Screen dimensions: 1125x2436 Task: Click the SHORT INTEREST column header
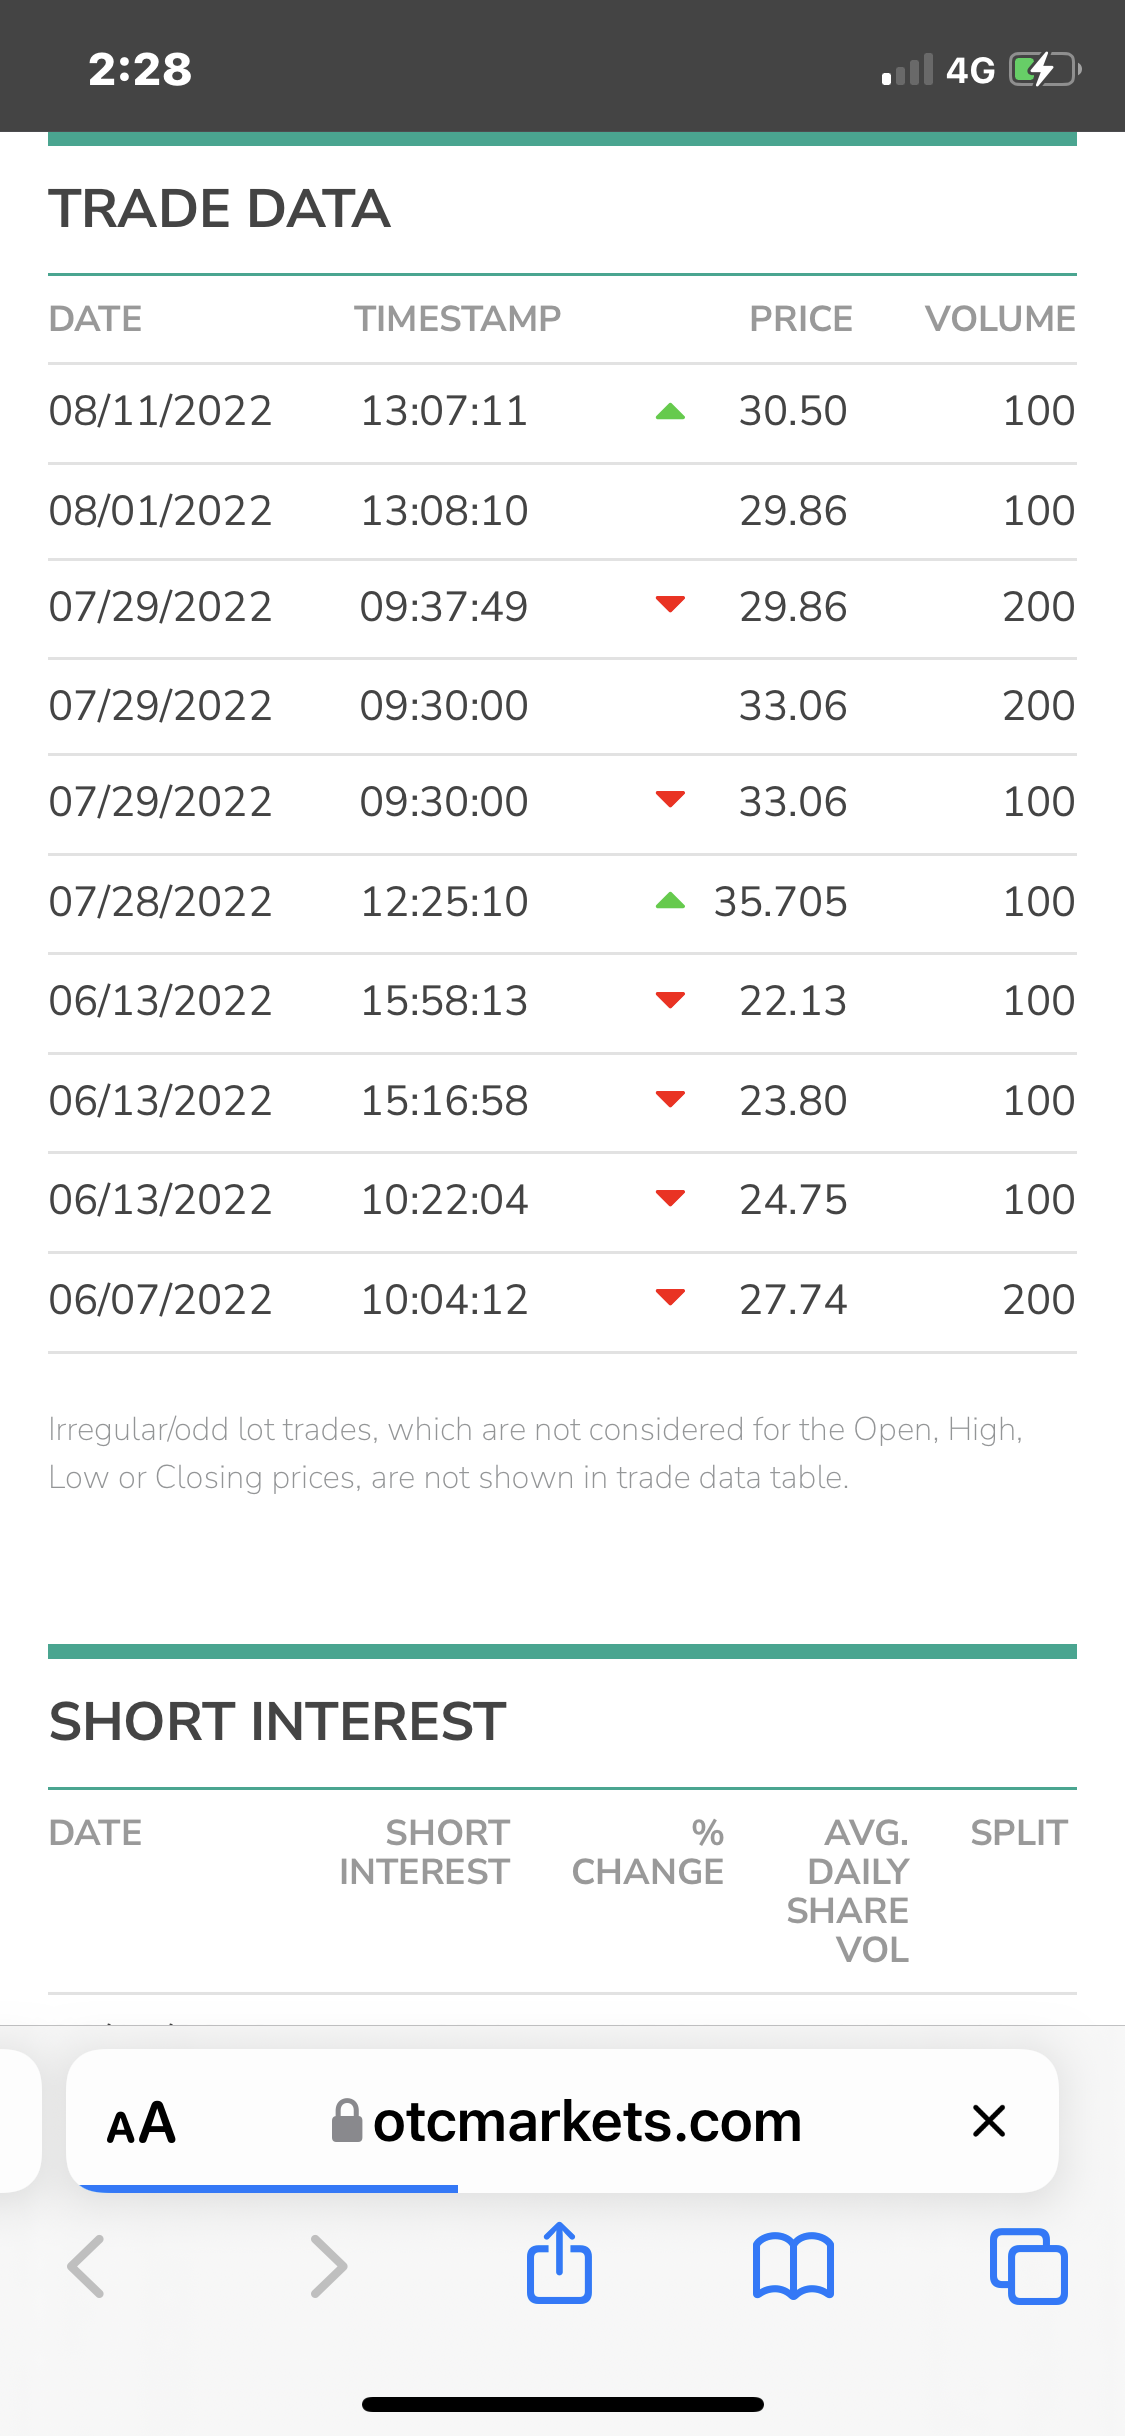click(424, 1852)
